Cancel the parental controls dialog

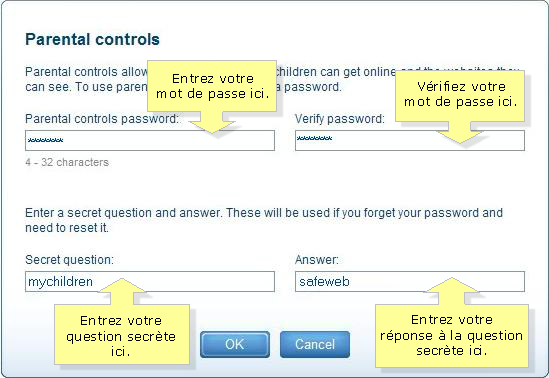(x=315, y=344)
